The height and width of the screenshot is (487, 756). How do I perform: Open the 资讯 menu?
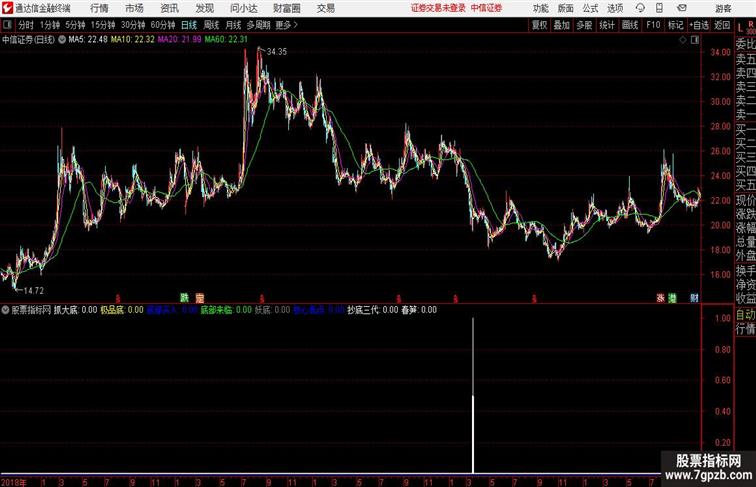point(169,8)
